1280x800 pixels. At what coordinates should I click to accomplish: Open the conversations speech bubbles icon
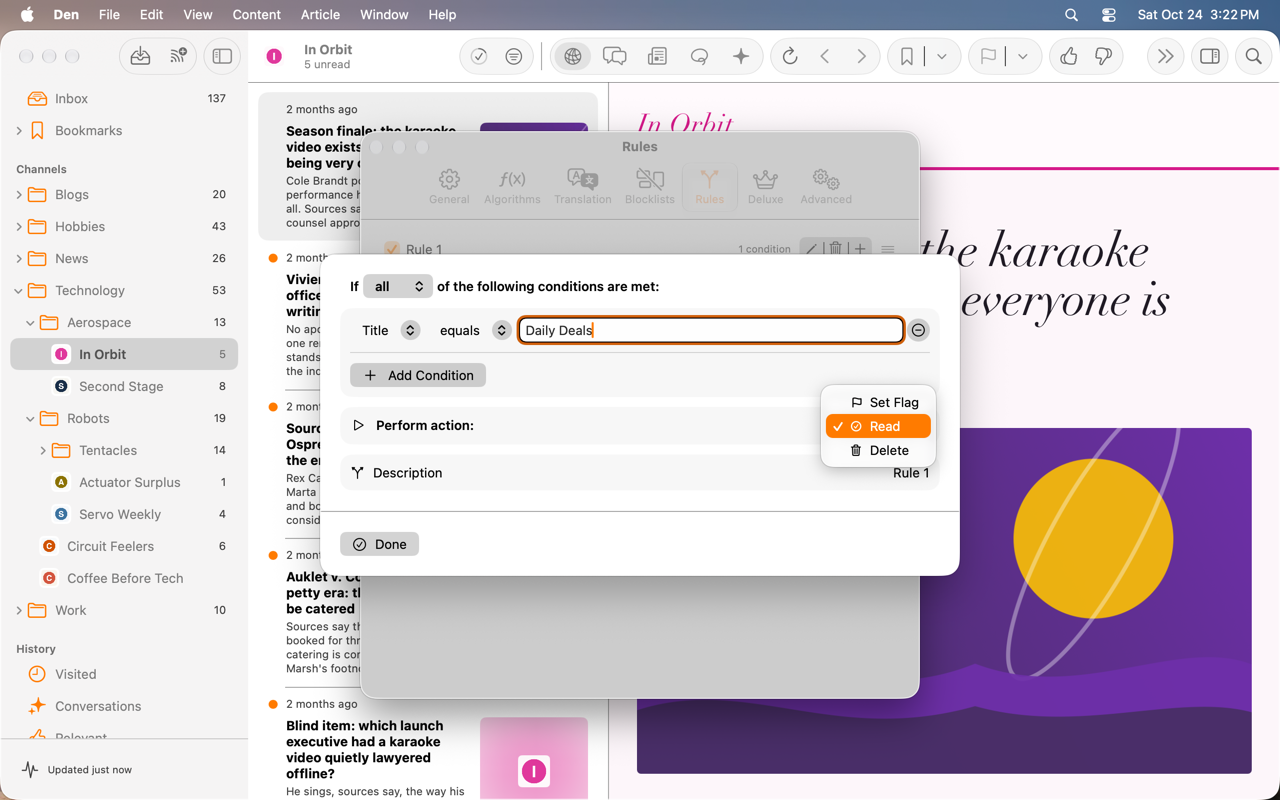click(615, 57)
